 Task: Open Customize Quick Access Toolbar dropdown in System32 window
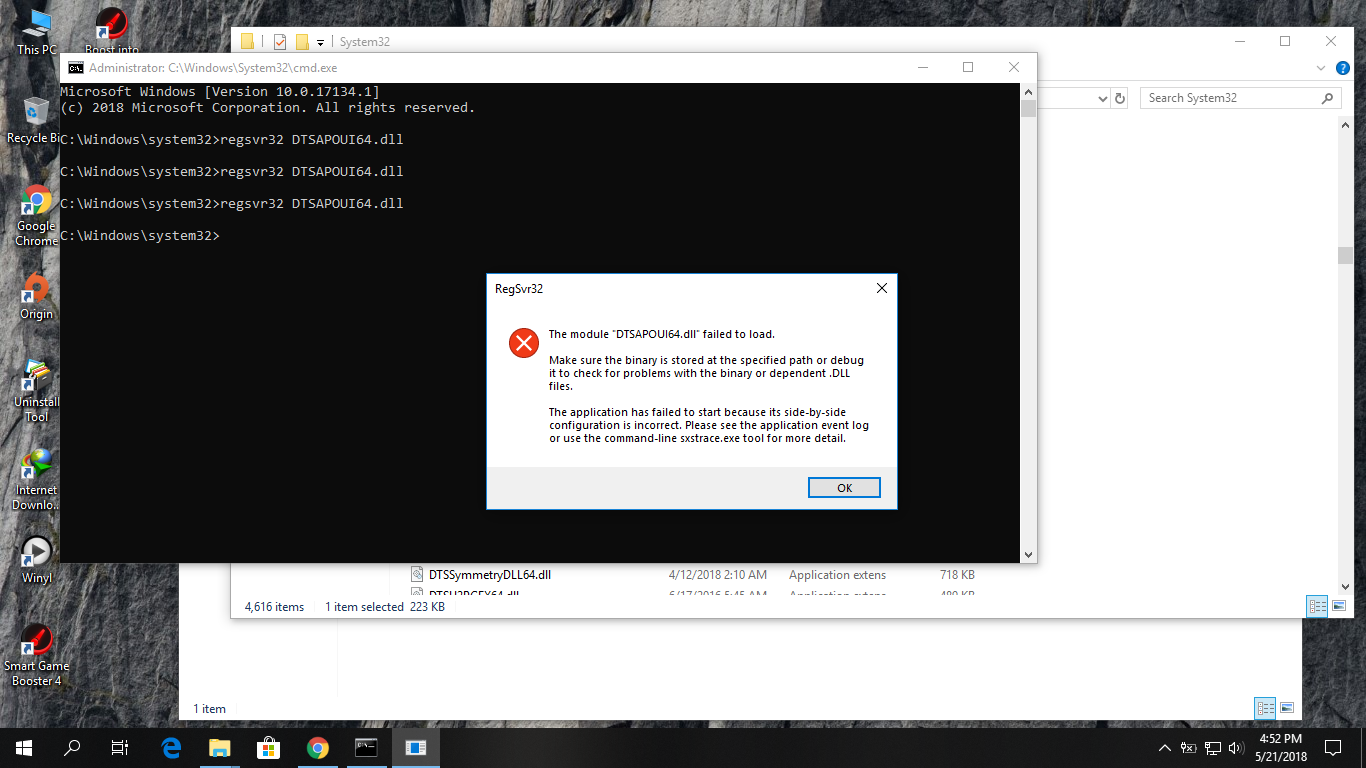320,42
